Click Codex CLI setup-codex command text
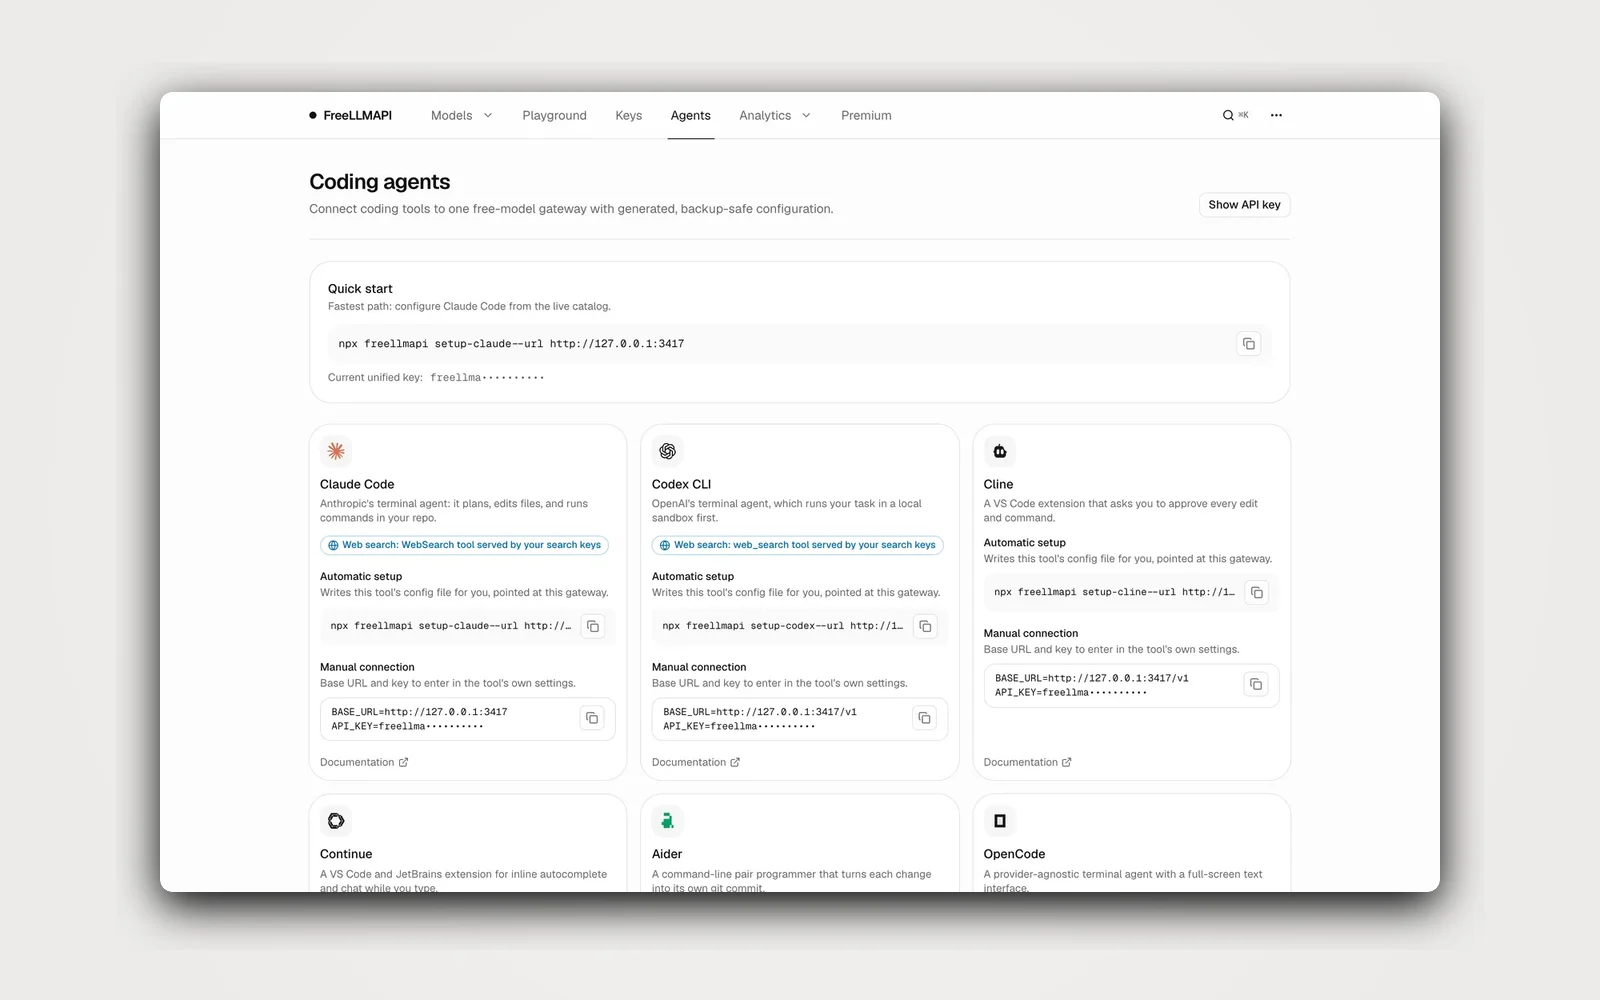 [x=782, y=626]
